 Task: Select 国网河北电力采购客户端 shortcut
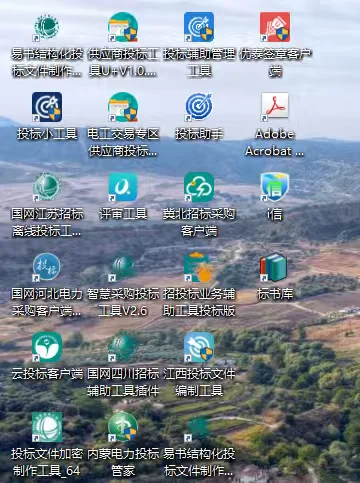point(47,267)
